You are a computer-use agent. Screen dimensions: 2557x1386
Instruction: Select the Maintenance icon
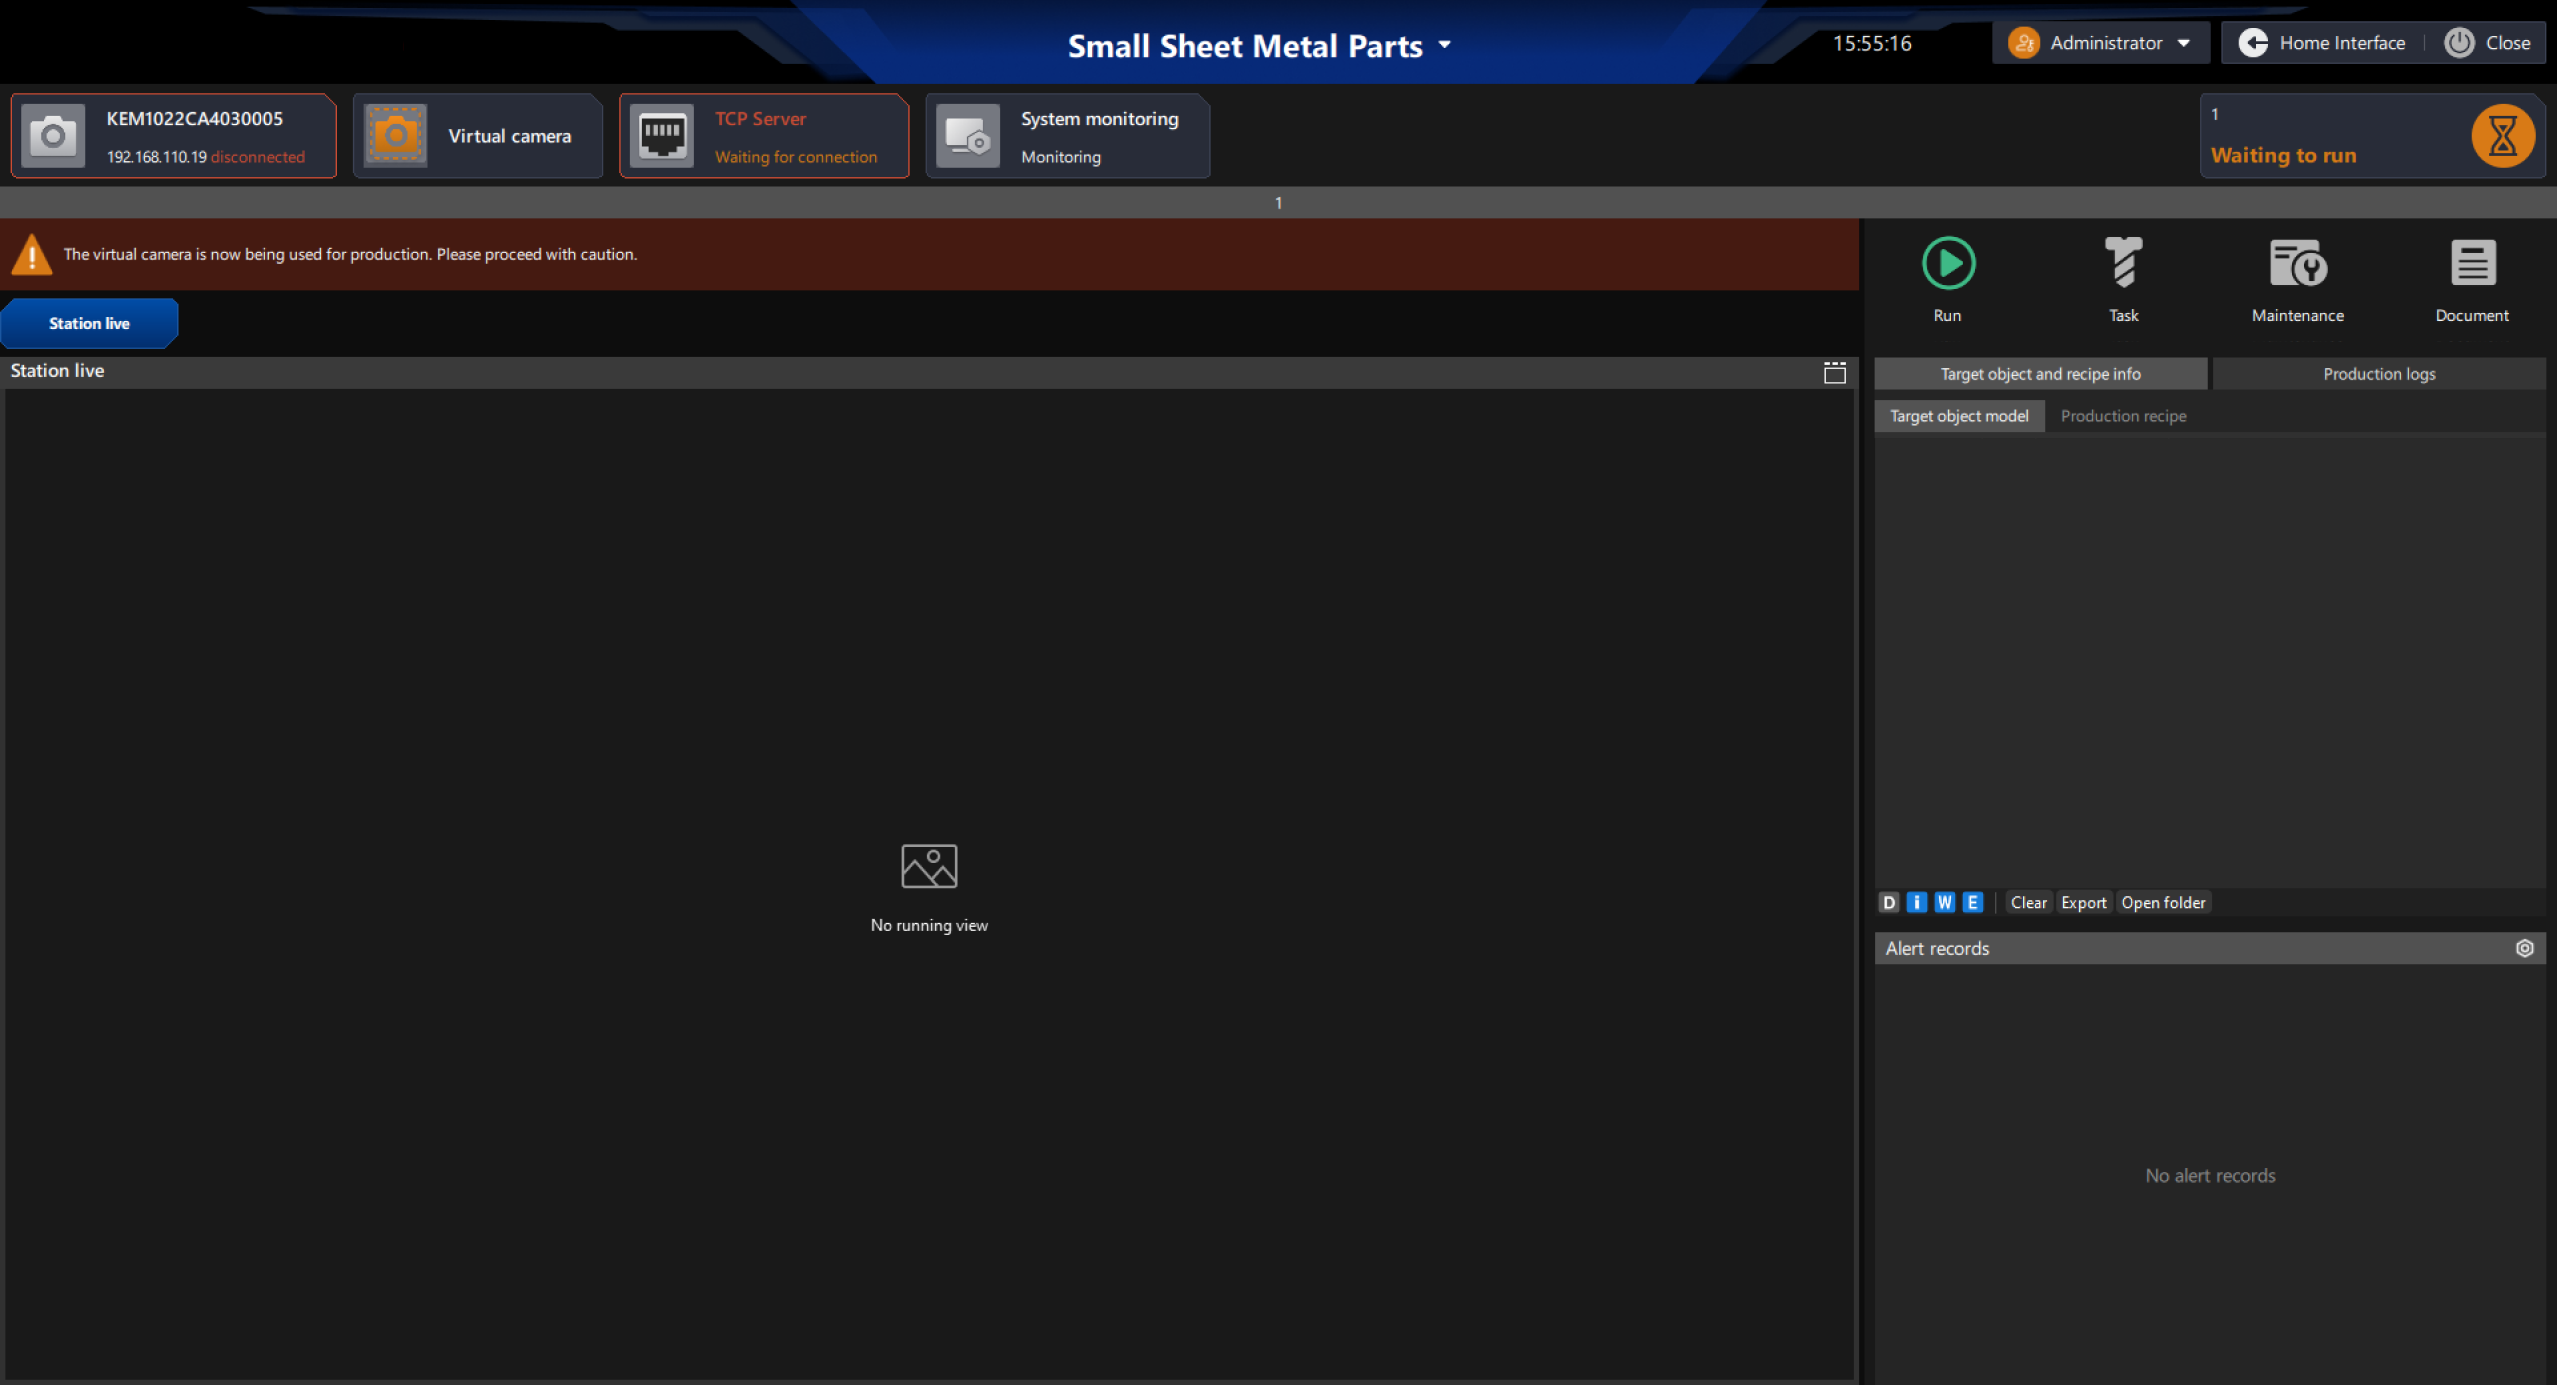[x=2296, y=263]
